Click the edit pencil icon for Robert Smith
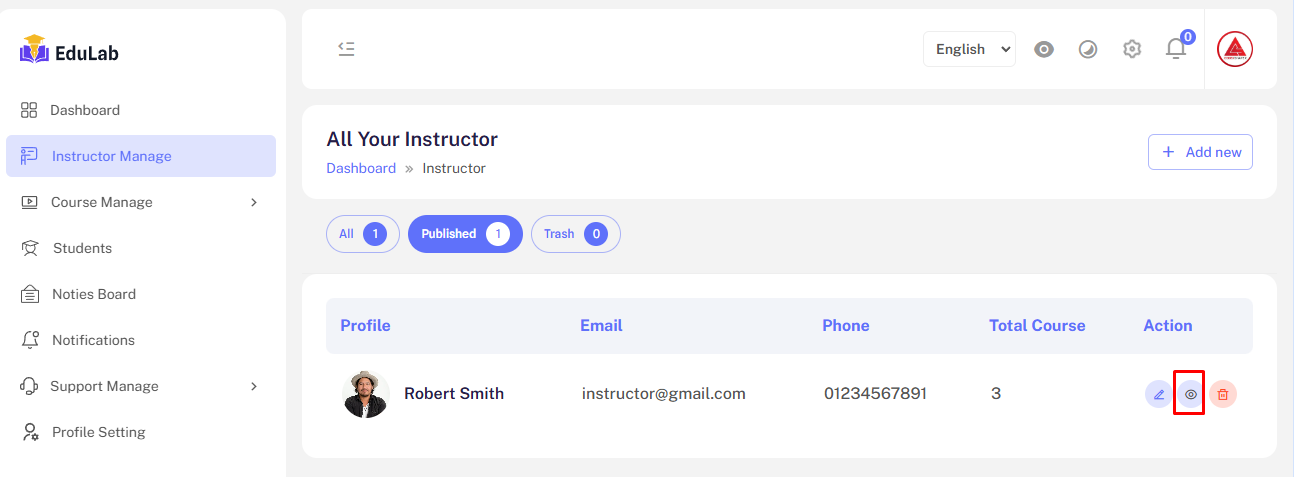 (x=1159, y=394)
